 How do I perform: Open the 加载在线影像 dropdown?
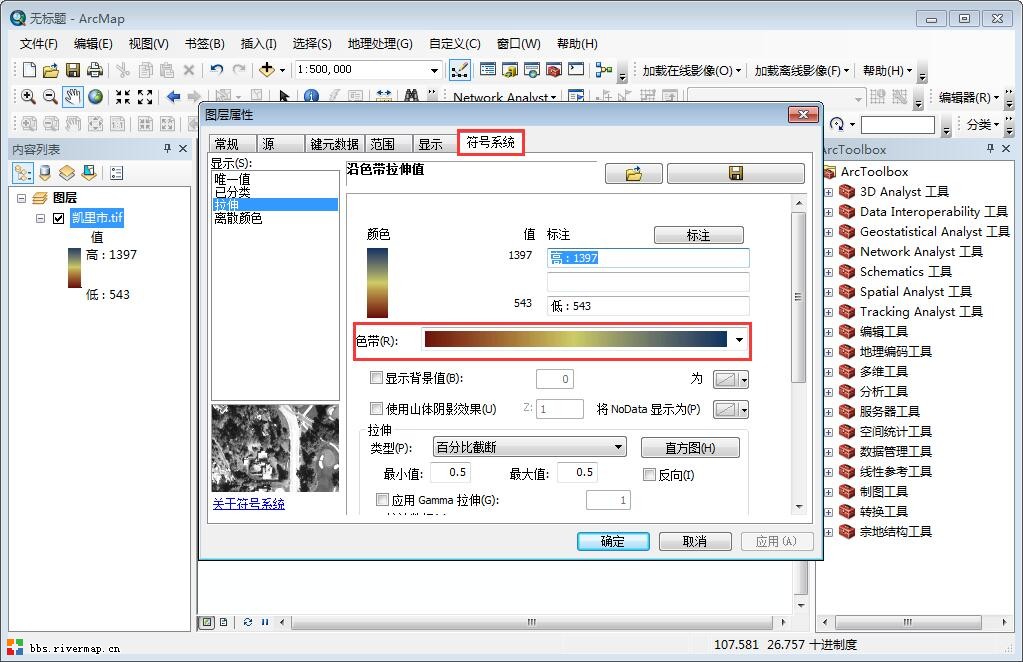pyautogui.click(x=692, y=70)
